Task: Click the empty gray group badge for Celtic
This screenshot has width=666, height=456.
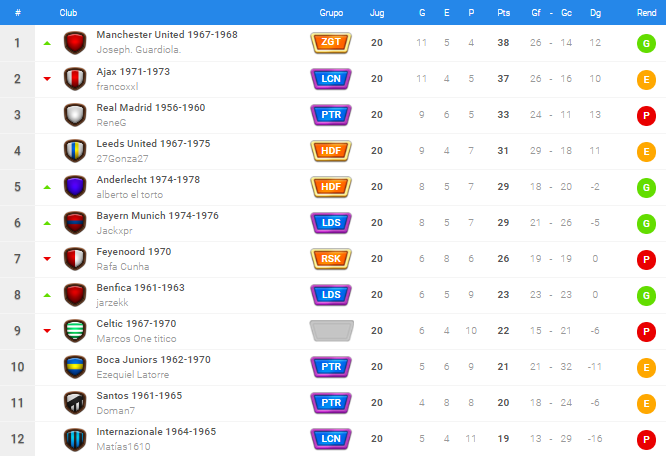Action: click(x=331, y=331)
